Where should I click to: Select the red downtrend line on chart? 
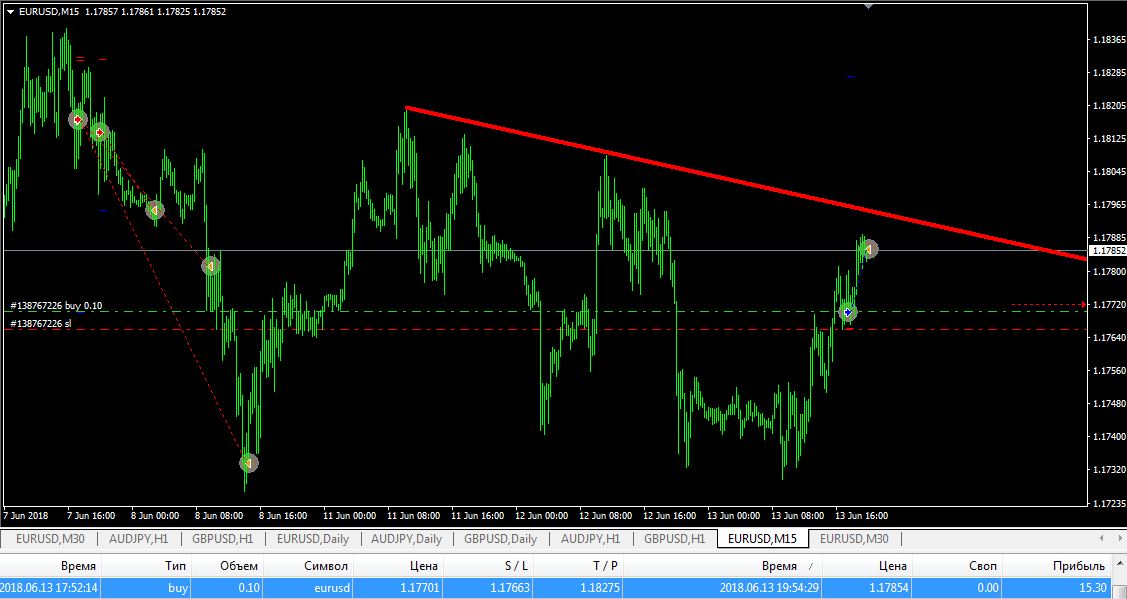[748, 184]
